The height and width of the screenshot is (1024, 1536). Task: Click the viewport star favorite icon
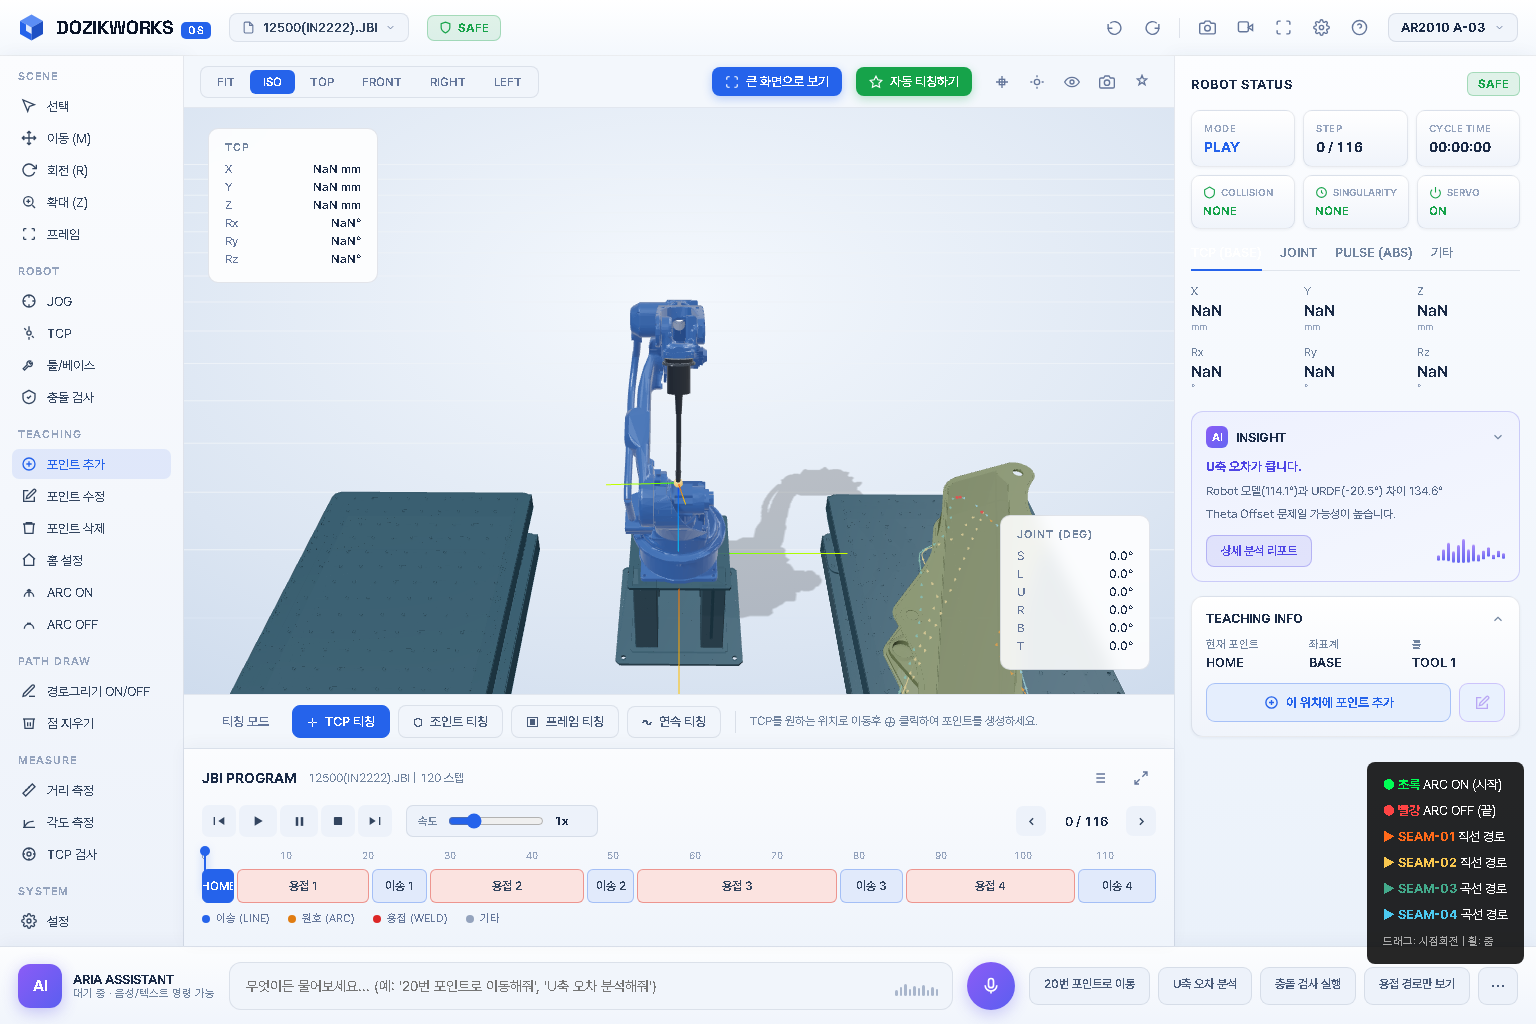click(x=1142, y=81)
